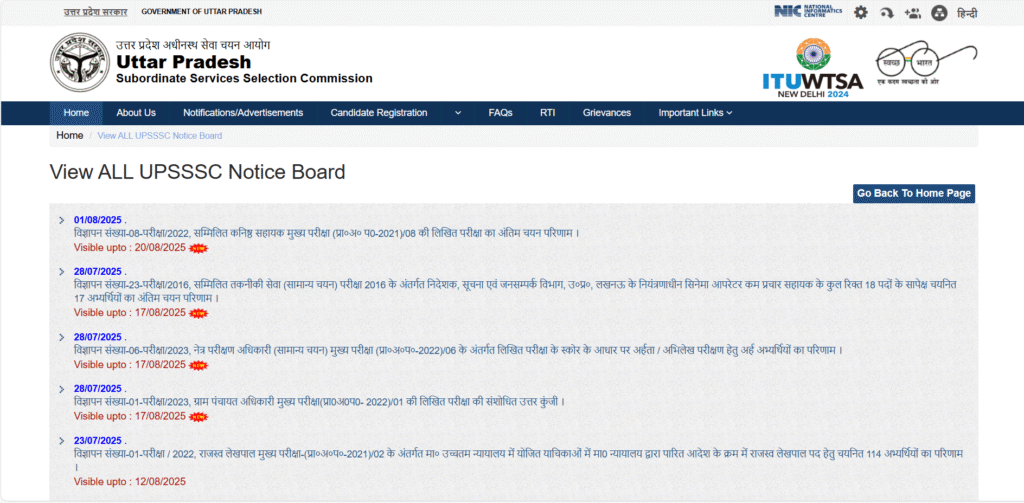Click the add users group icon
The height and width of the screenshot is (503, 1024).
[x=911, y=12]
